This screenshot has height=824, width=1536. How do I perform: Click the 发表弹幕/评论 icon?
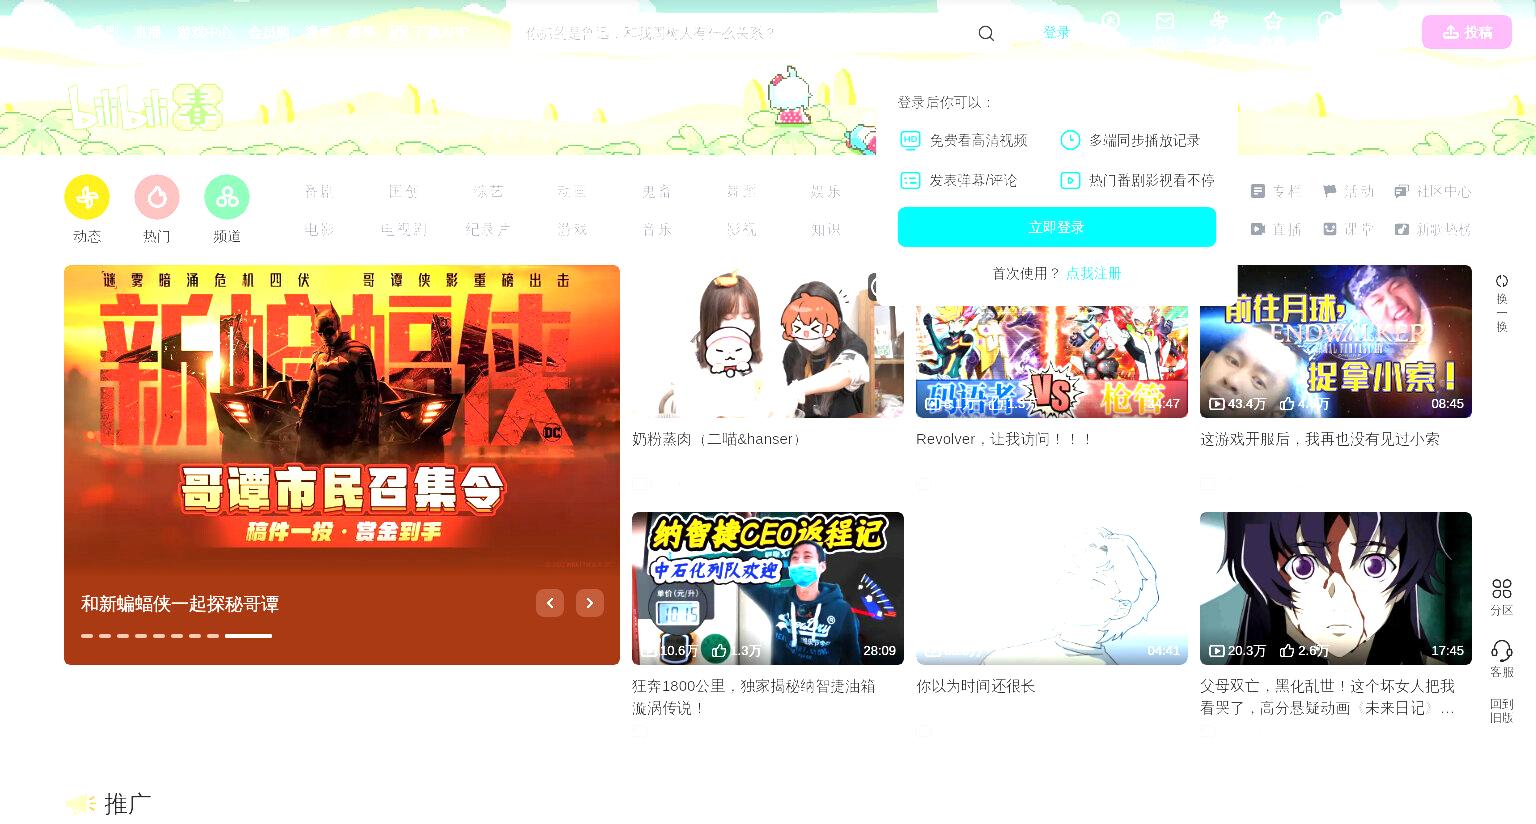(910, 180)
